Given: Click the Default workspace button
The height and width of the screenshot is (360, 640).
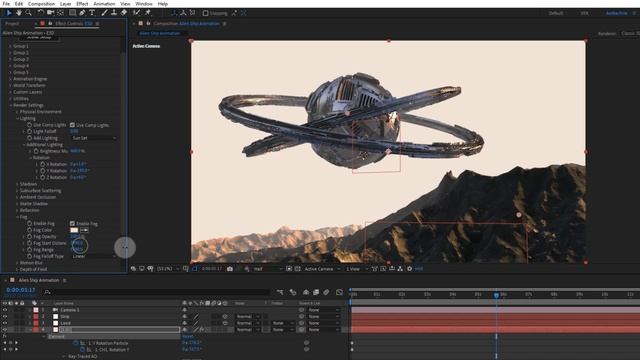Looking at the screenshot, I should coord(556,13).
